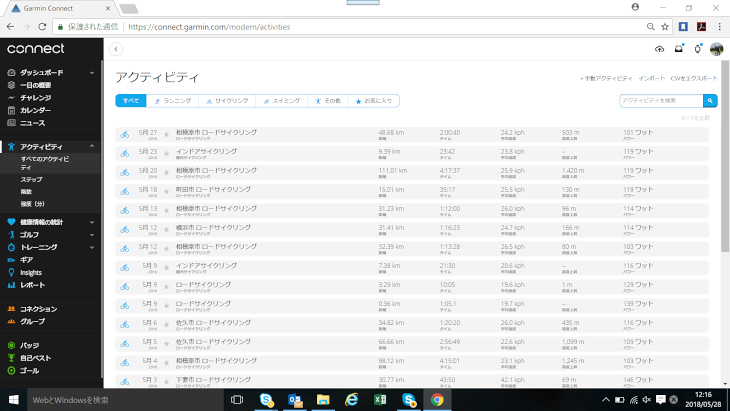Click the インポート link
The width and height of the screenshot is (730, 411).
pyautogui.click(x=651, y=78)
